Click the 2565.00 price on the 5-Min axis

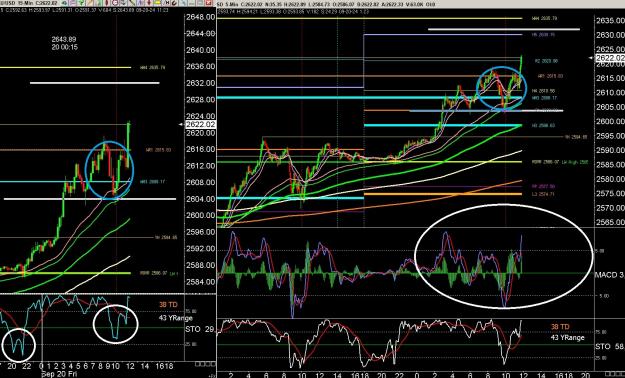tap(610, 222)
